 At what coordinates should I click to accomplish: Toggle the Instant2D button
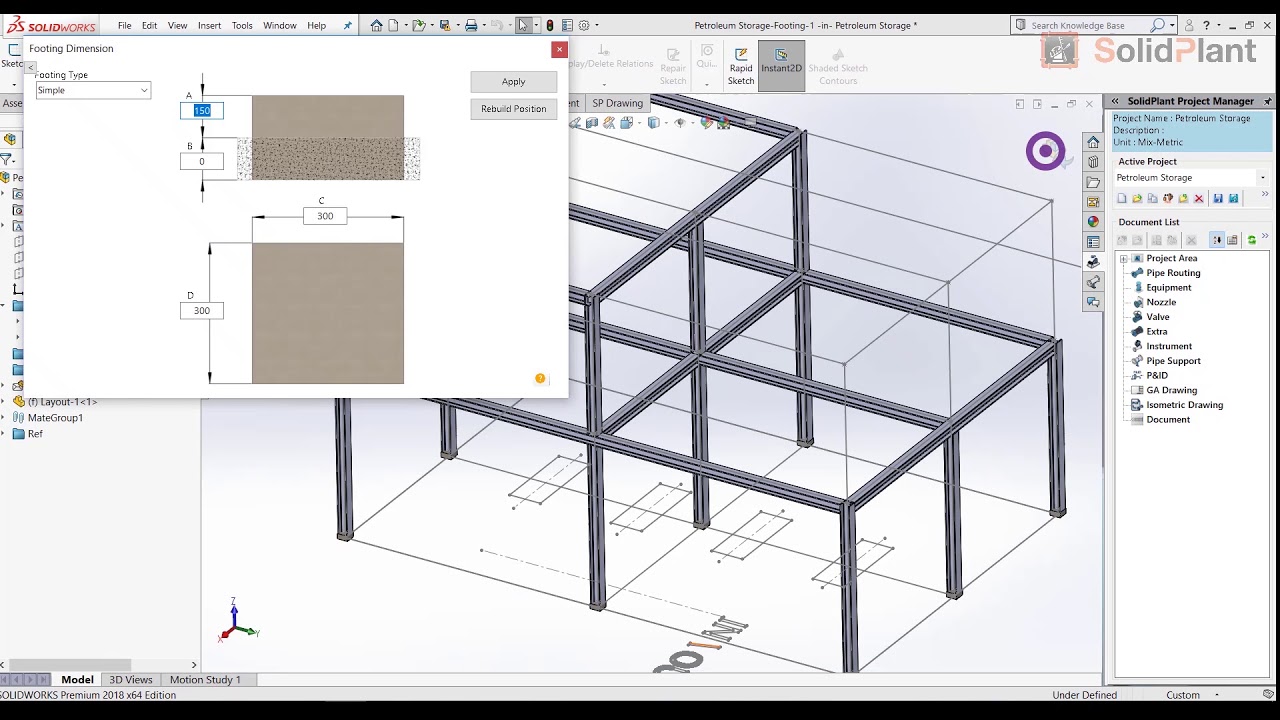point(781,66)
